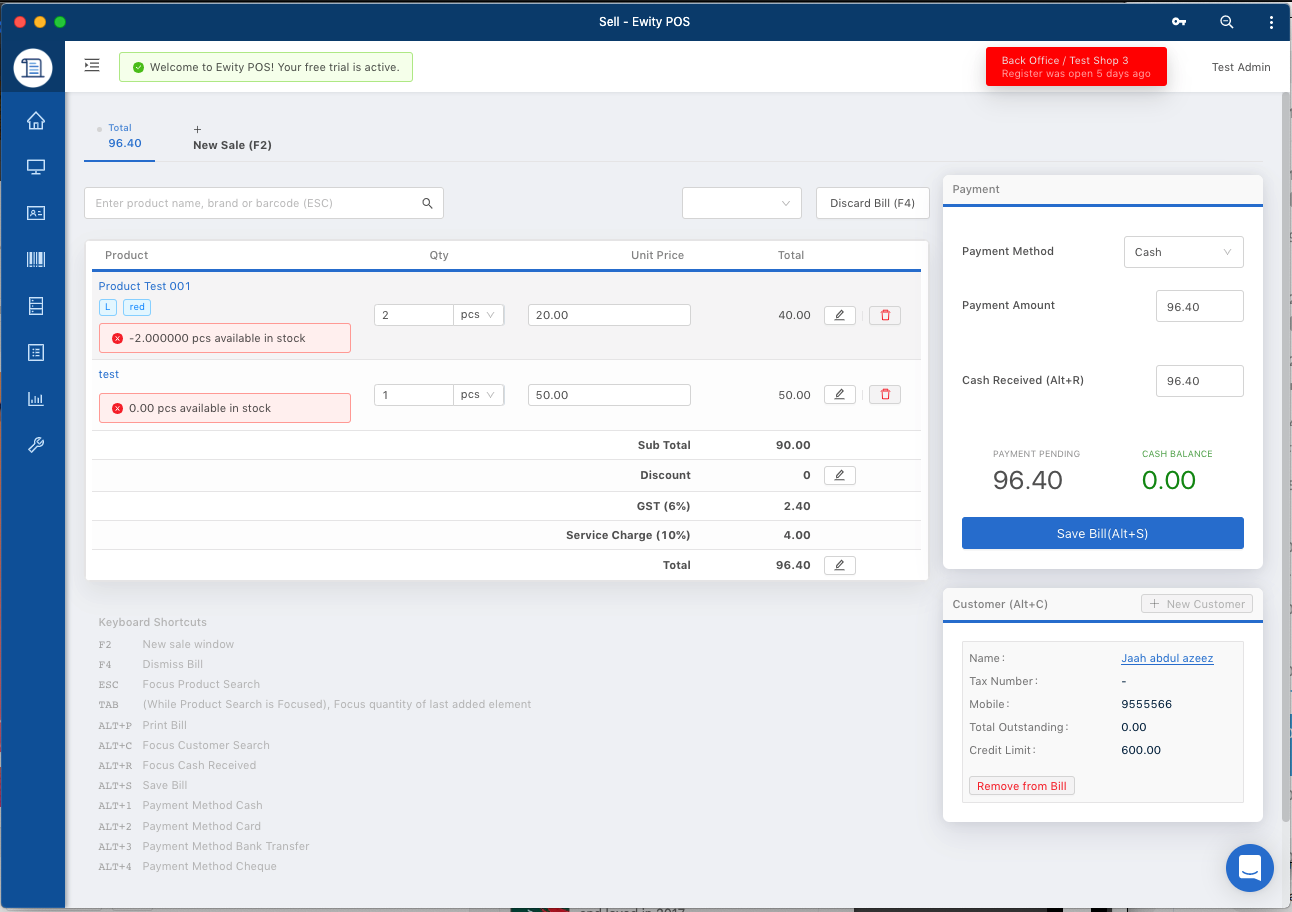Click the product search magnifier icon
Image resolution: width=1292 pixels, height=912 pixels.
427,203
